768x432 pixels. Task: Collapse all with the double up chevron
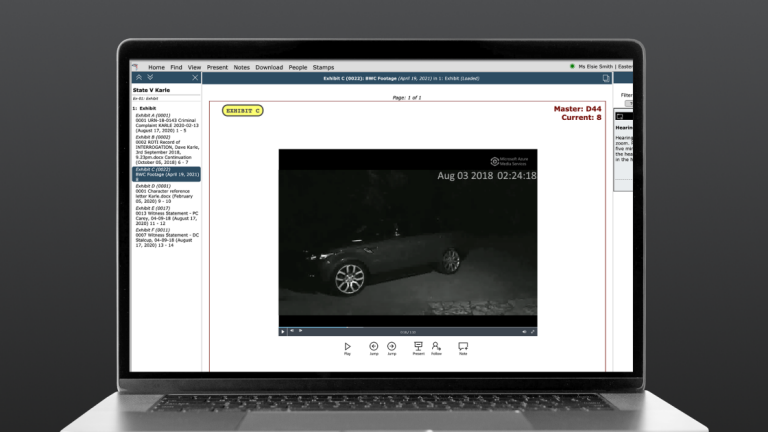tap(138, 77)
